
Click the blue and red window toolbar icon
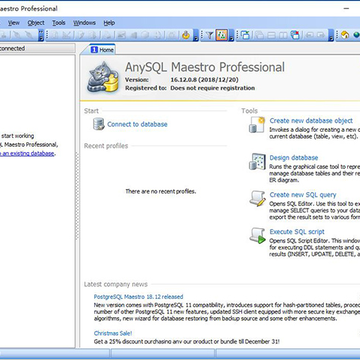(x=295, y=35)
